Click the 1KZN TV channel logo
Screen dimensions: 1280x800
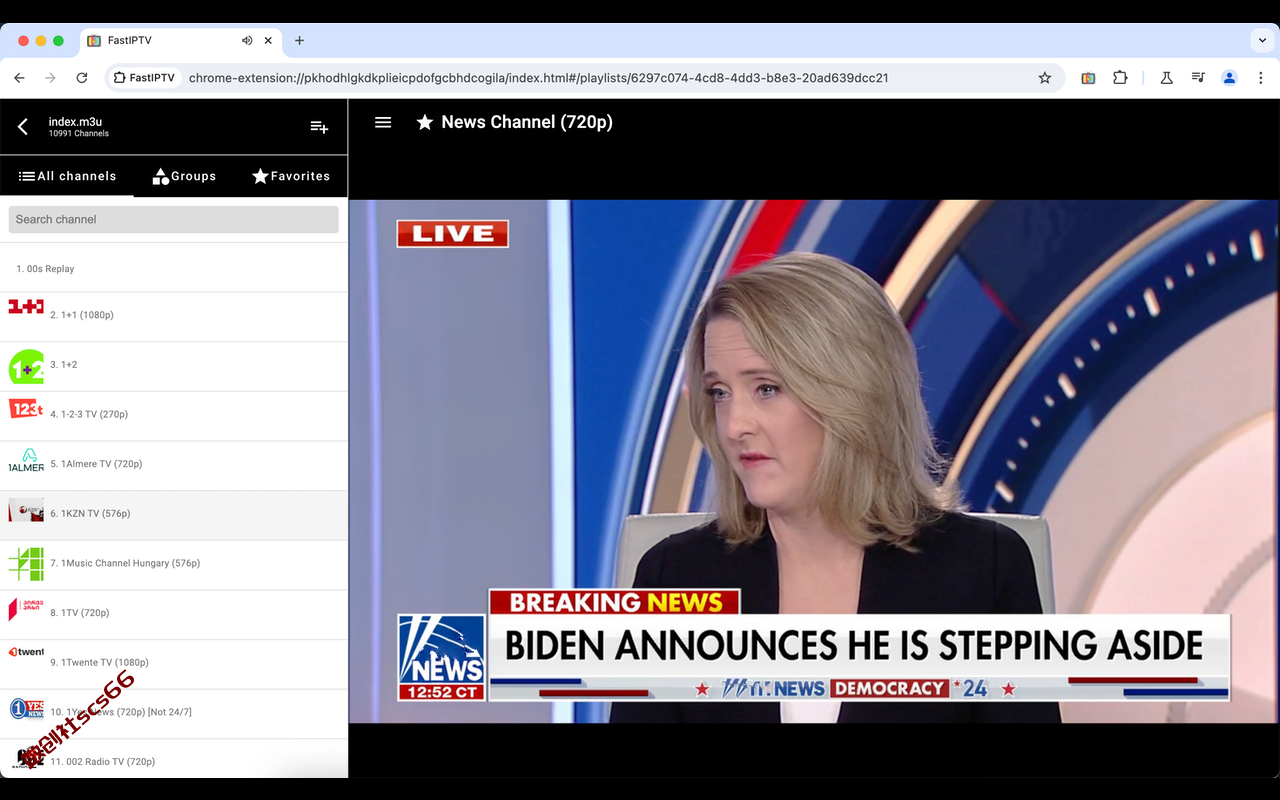tap(26, 510)
